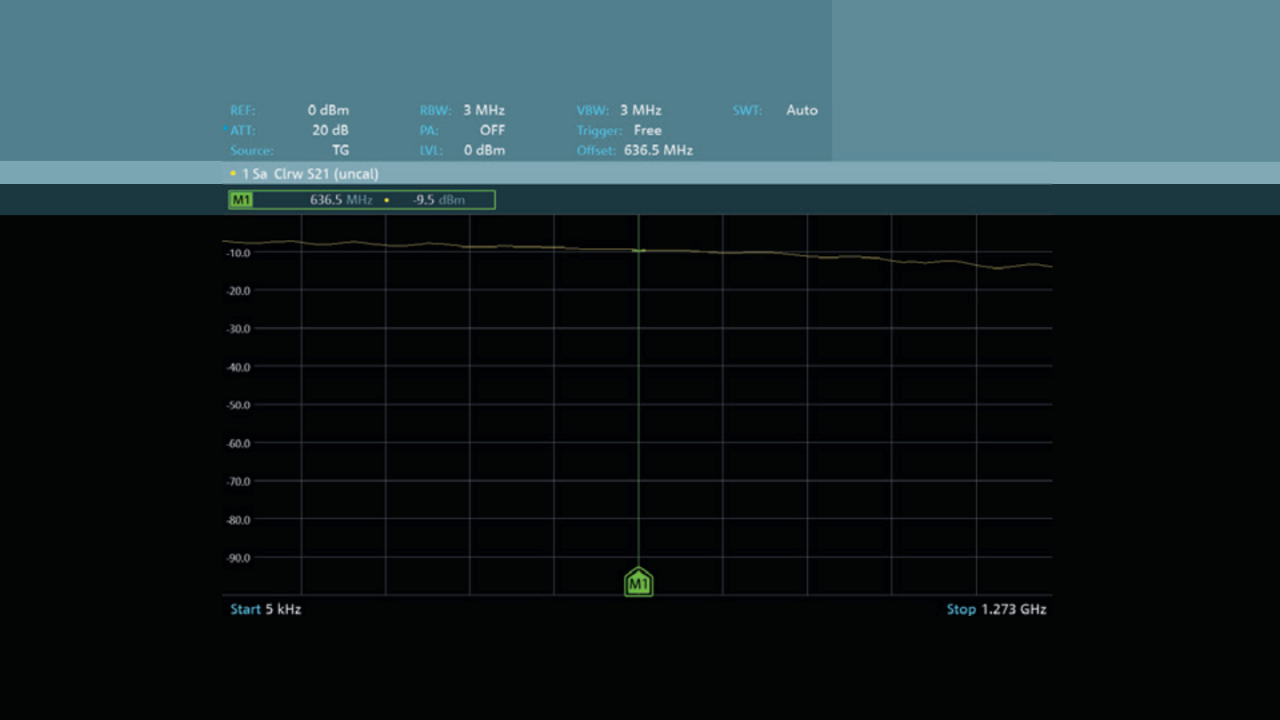The height and width of the screenshot is (720, 1280).
Task: Edit the ATT 20 dB attenuation value
Action: (x=330, y=130)
